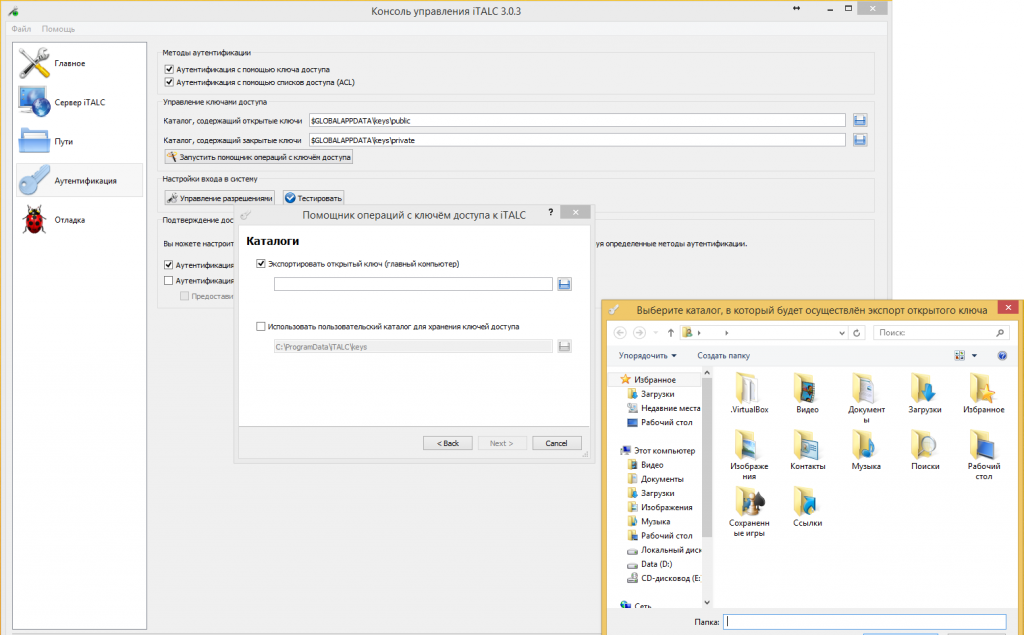Open the Файл menu
The width and height of the screenshot is (1024, 635).
click(x=21, y=29)
